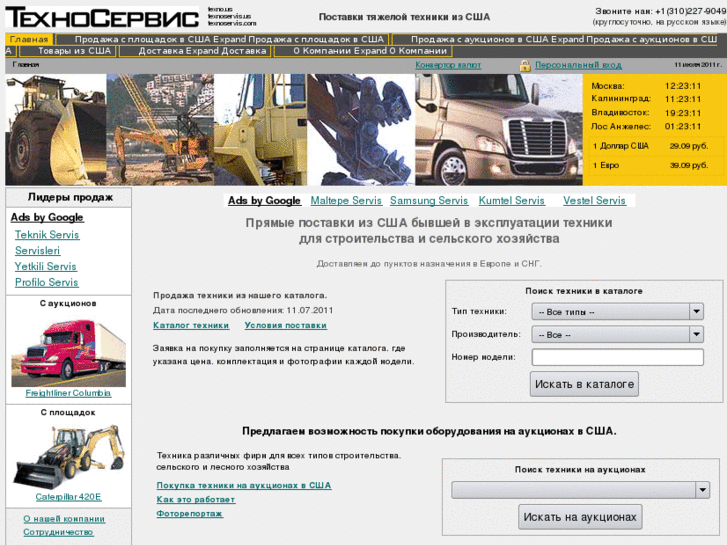Select the Главная menu tab
This screenshot has height=545, width=727.
[x=29, y=39]
